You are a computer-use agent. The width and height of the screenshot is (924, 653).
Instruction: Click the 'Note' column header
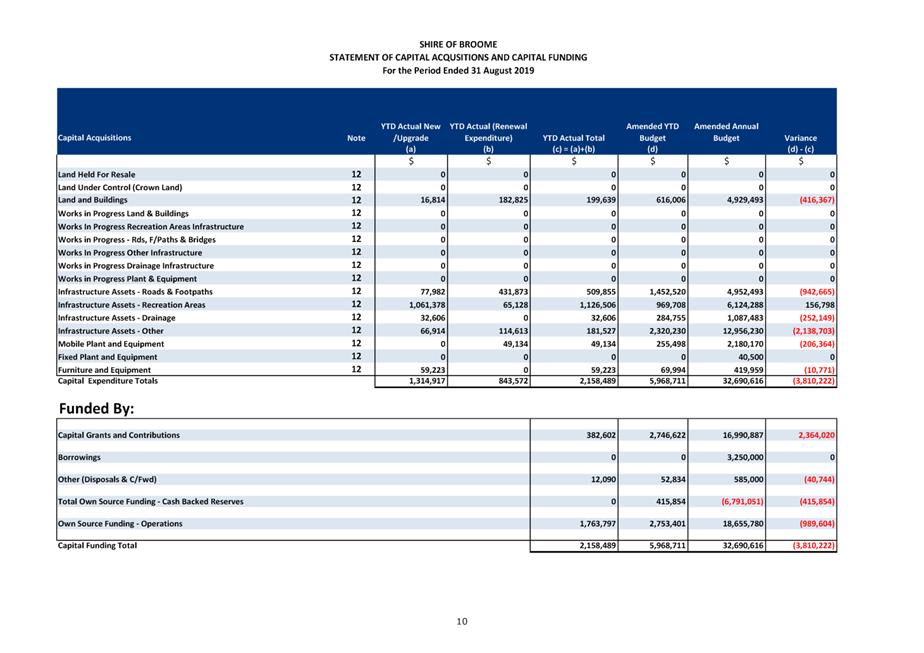coord(356,138)
